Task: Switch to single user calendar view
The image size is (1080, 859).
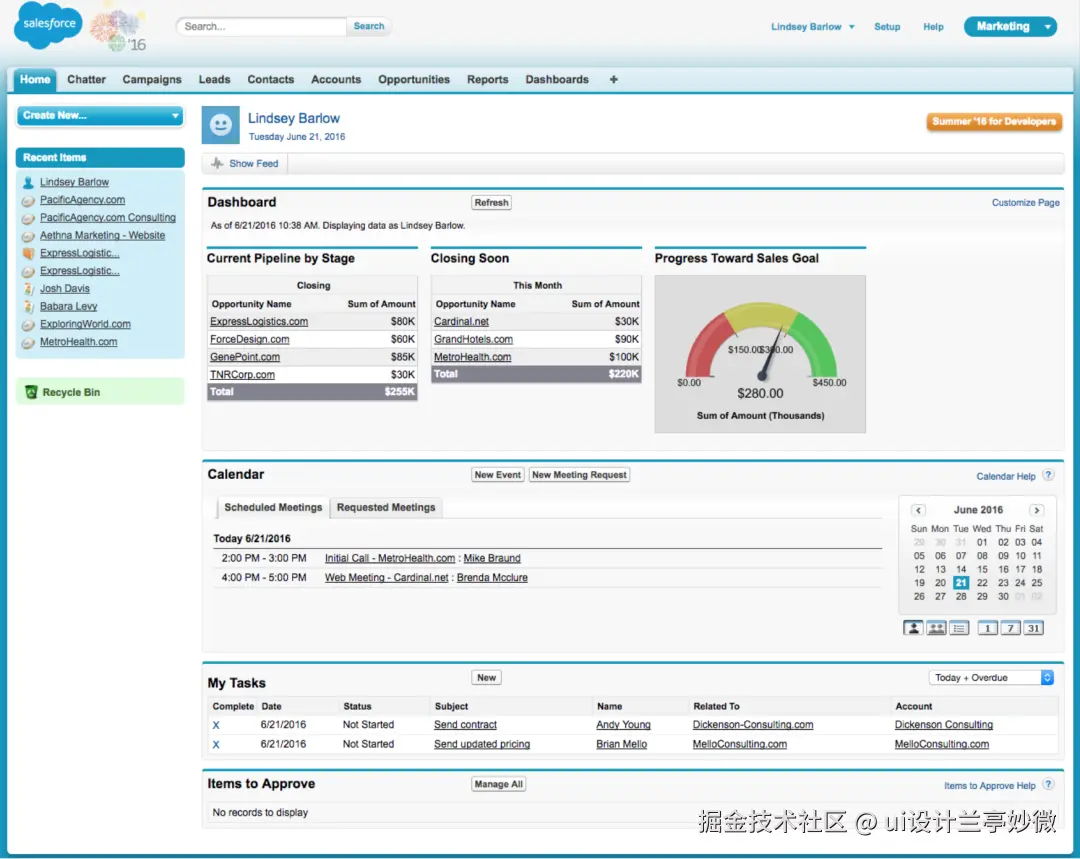Action: pyautogui.click(x=913, y=628)
